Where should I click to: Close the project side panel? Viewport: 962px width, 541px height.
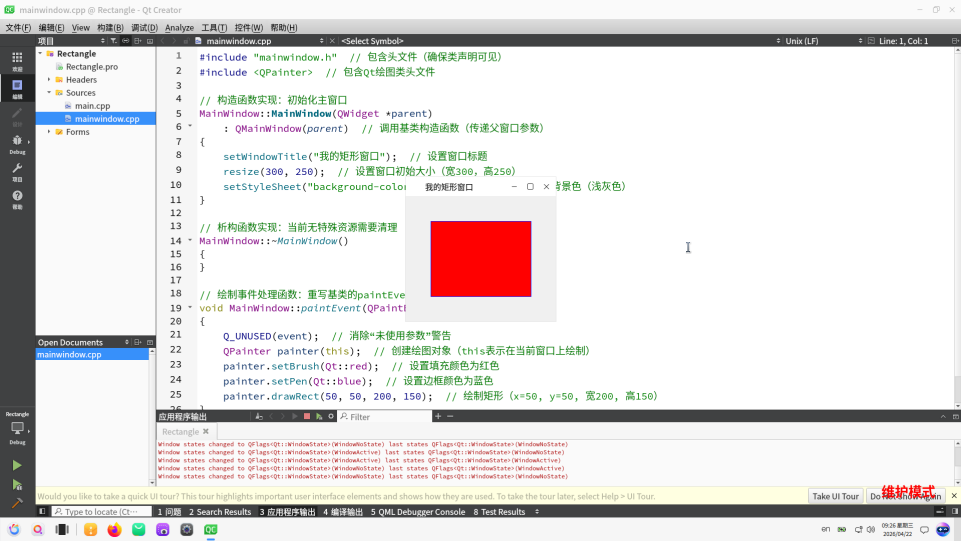(x=150, y=41)
